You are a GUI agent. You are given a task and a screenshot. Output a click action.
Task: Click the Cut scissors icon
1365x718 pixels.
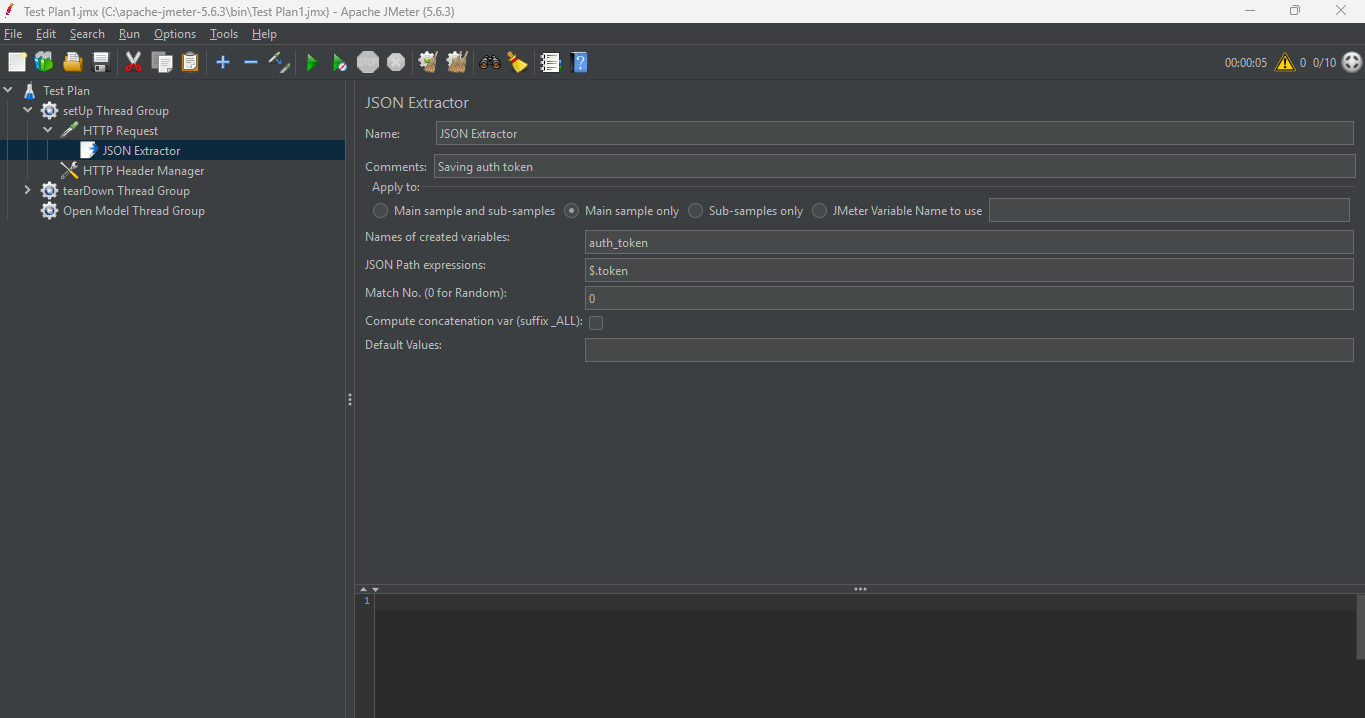133,62
